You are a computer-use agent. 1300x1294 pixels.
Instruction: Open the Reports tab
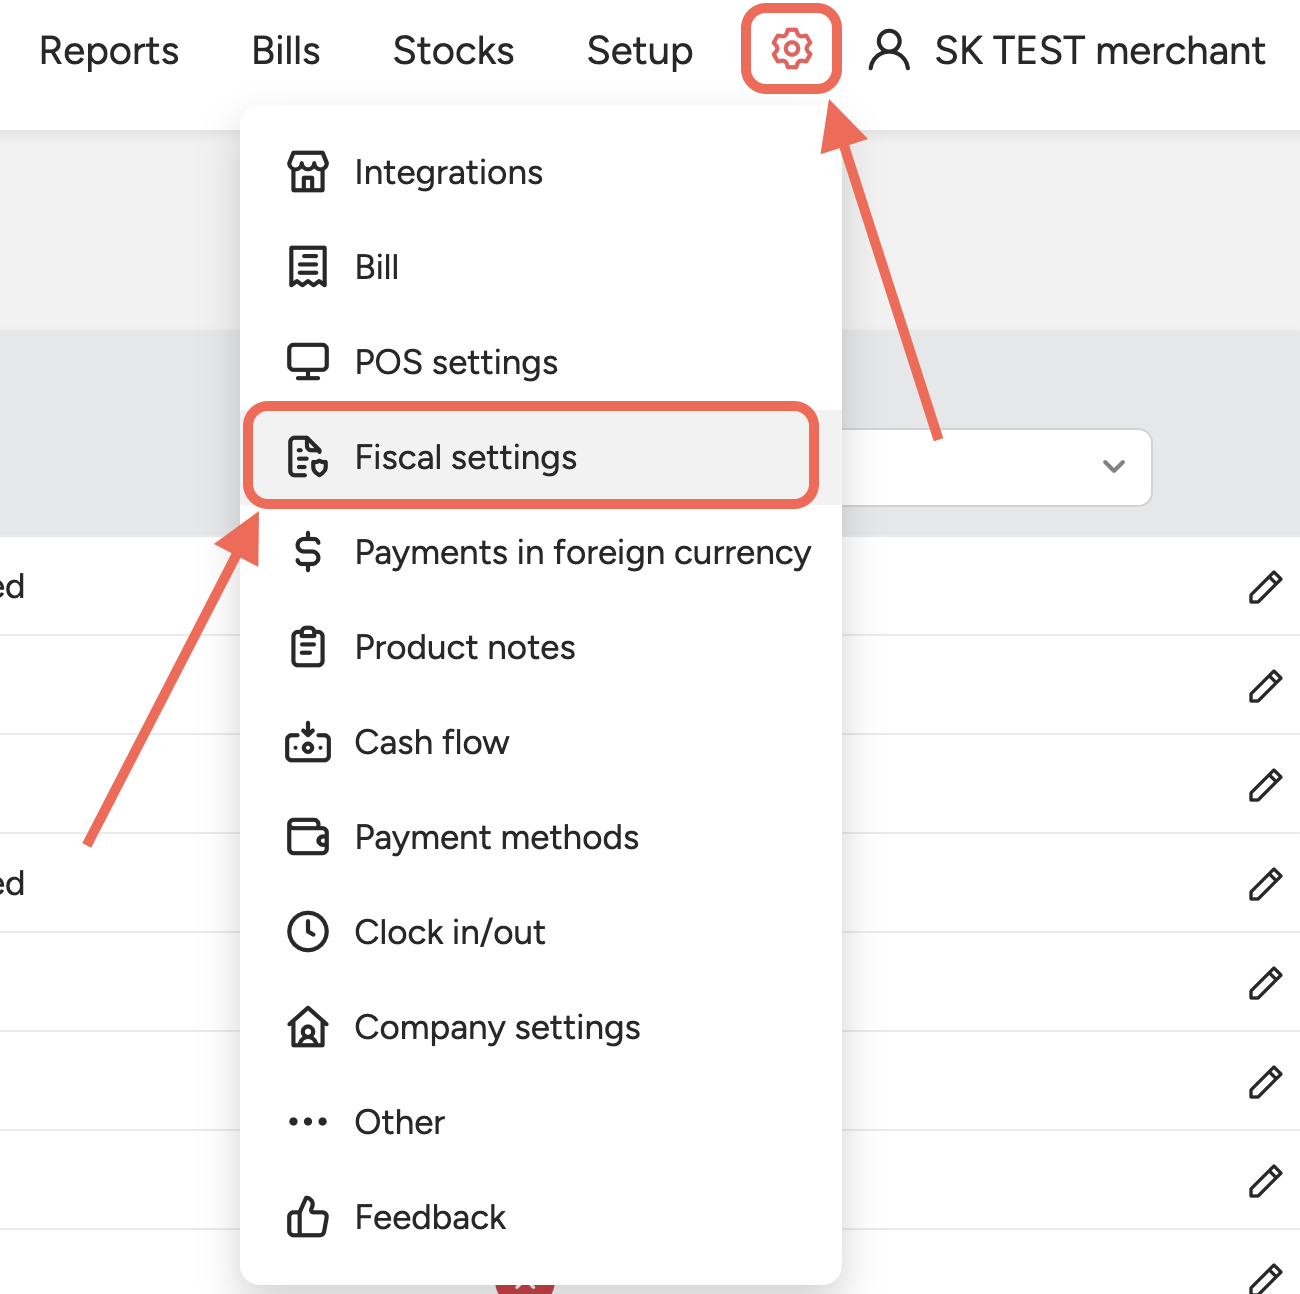click(x=109, y=50)
